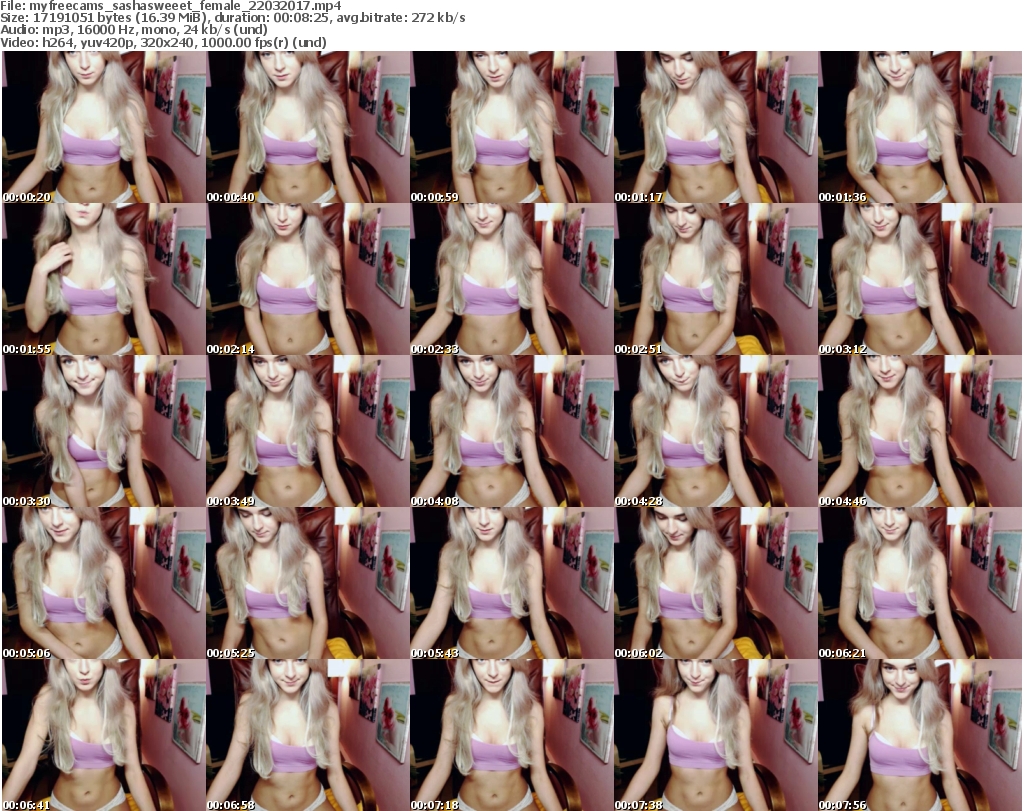Open the thumbnail labeled 00:04:28
Screen dimensions: 1024x811
coord(716,431)
